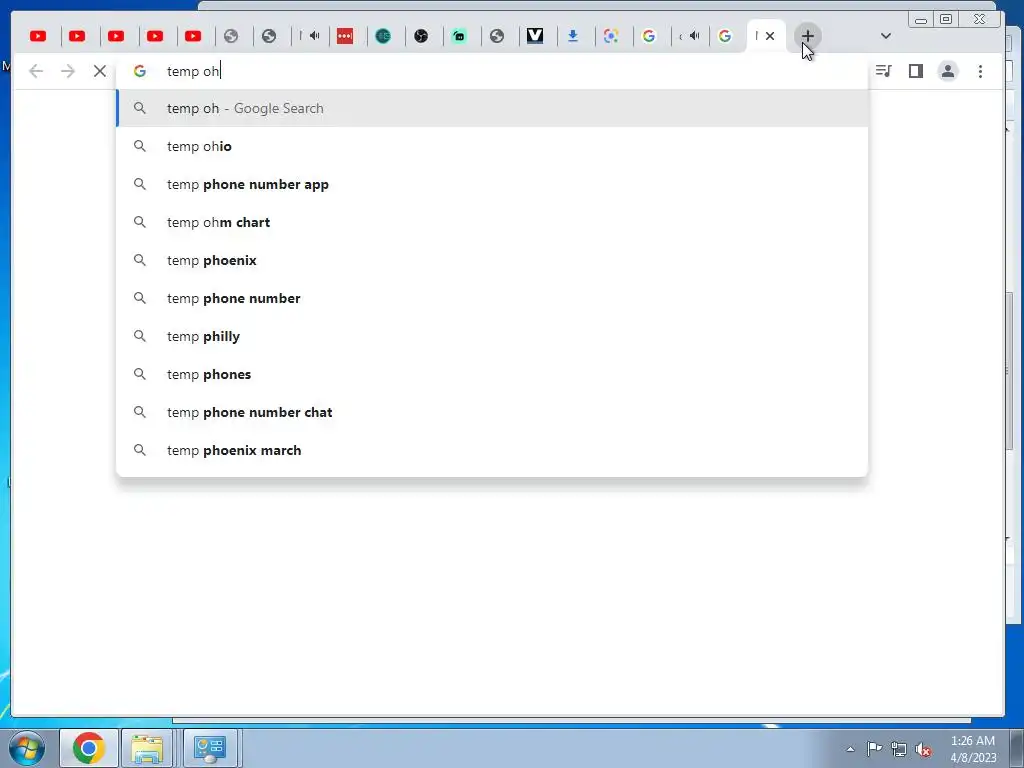
Task: Go back to previous page
Action: pos(36,71)
